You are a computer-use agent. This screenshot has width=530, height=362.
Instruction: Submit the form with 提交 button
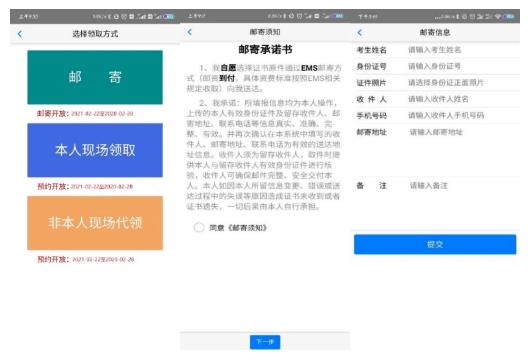[x=435, y=244]
